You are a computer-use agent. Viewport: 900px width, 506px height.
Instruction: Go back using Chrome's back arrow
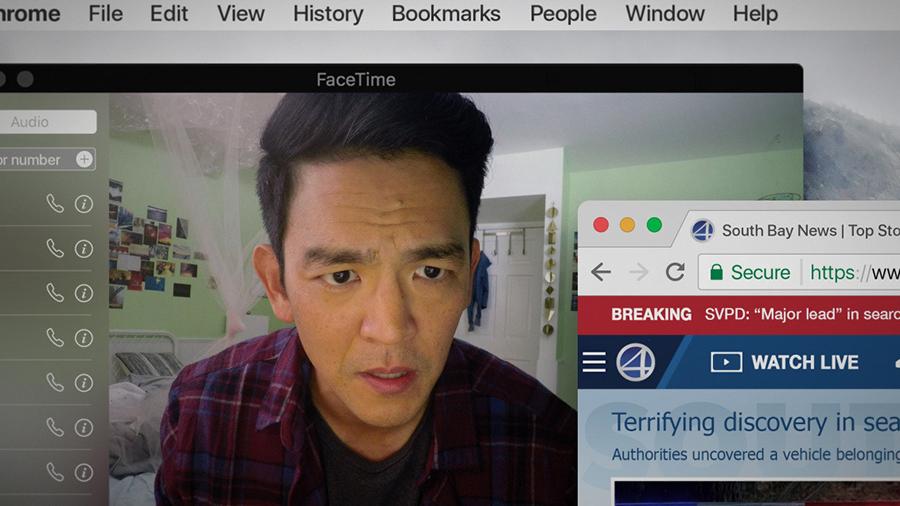click(601, 272)
